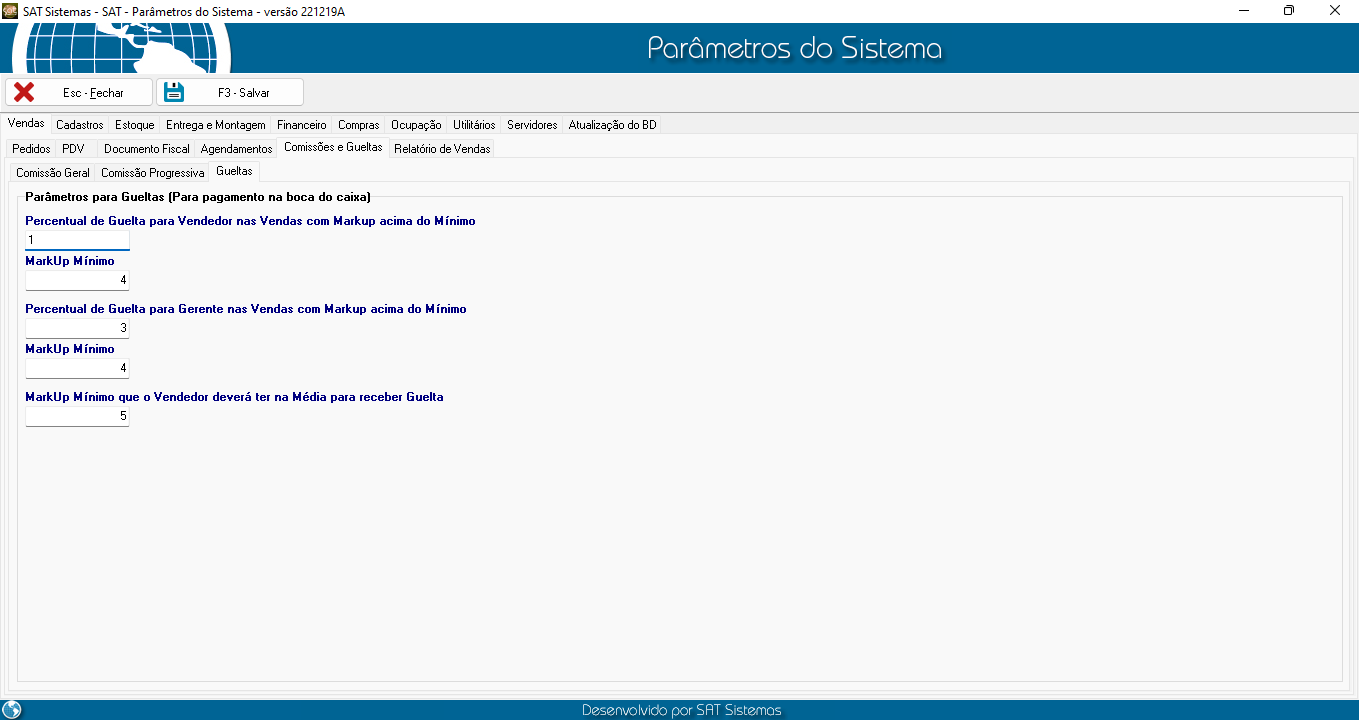Open the Entrega e Montagem tab
Image resolution: width=1359 pixels, height=720 pixels.
click(215, 125)
